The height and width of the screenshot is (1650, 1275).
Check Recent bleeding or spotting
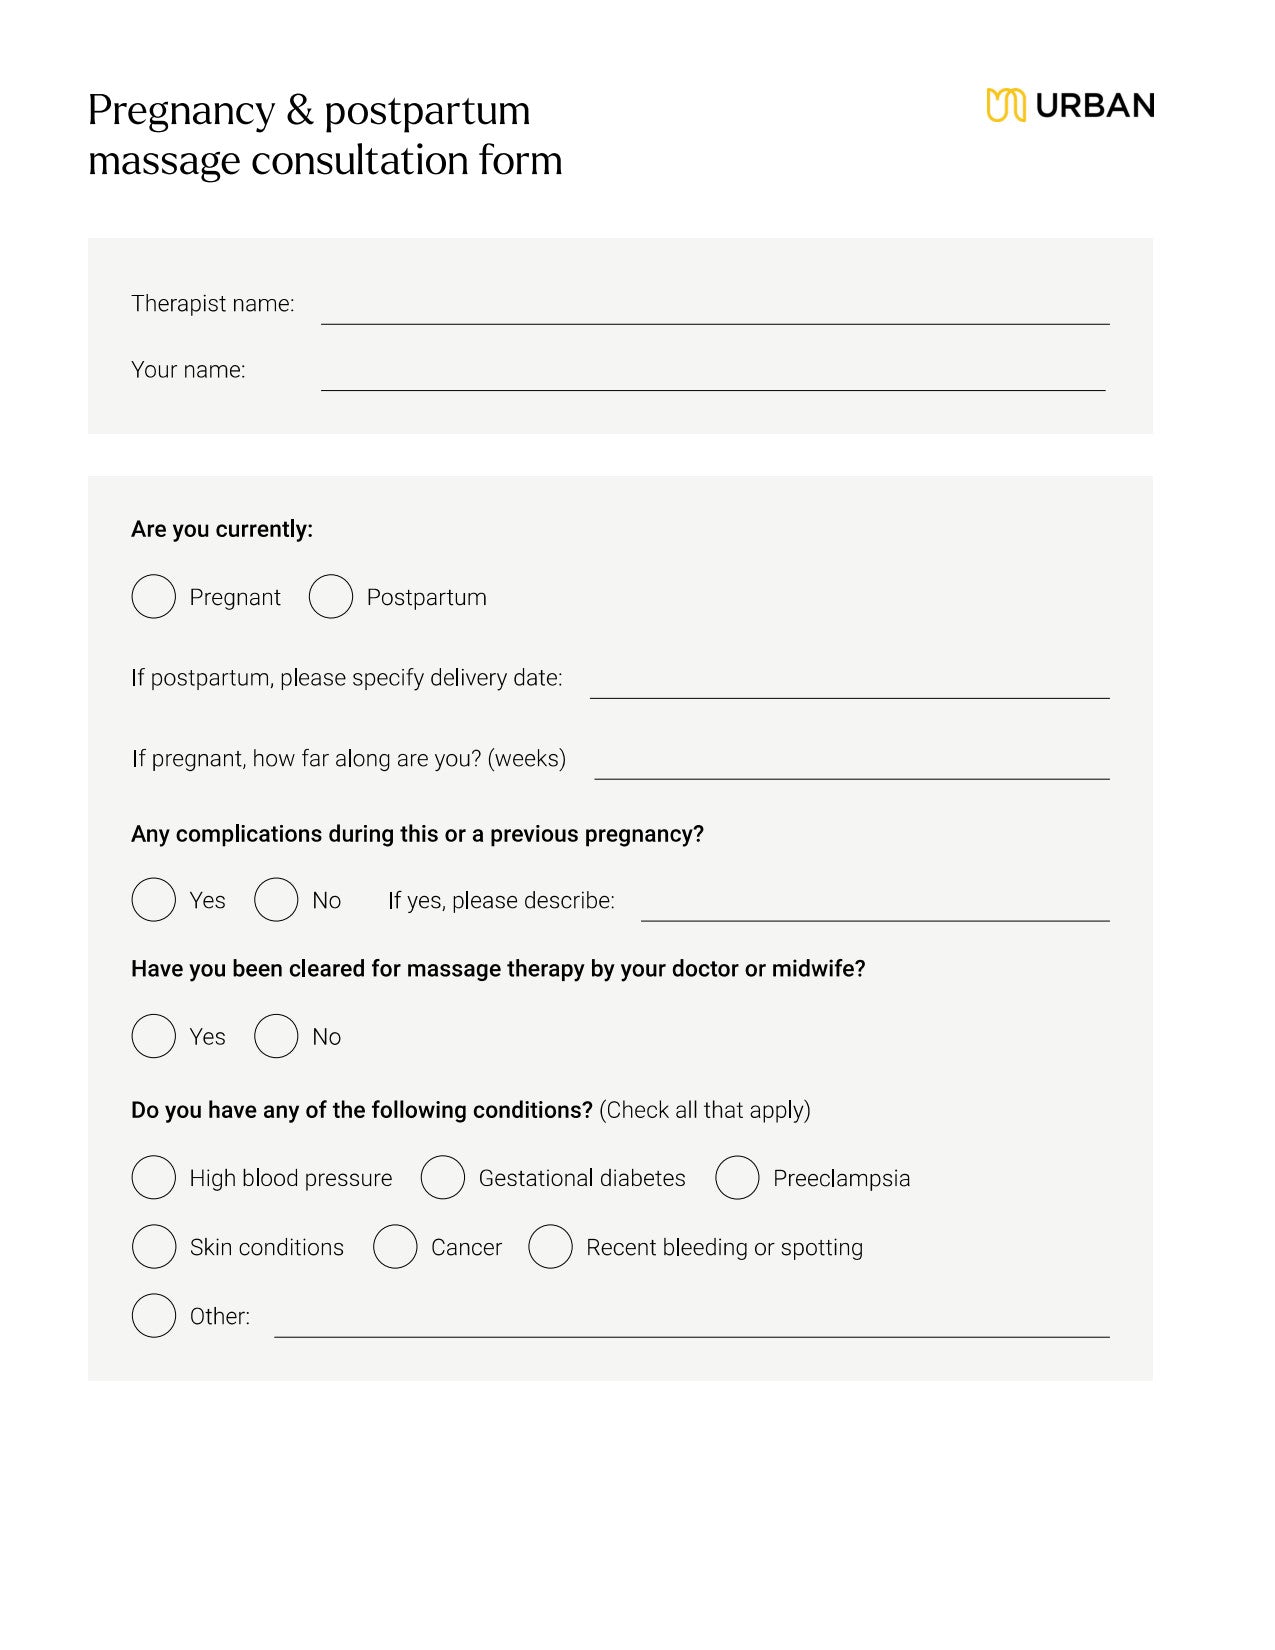pos(550,1247)
